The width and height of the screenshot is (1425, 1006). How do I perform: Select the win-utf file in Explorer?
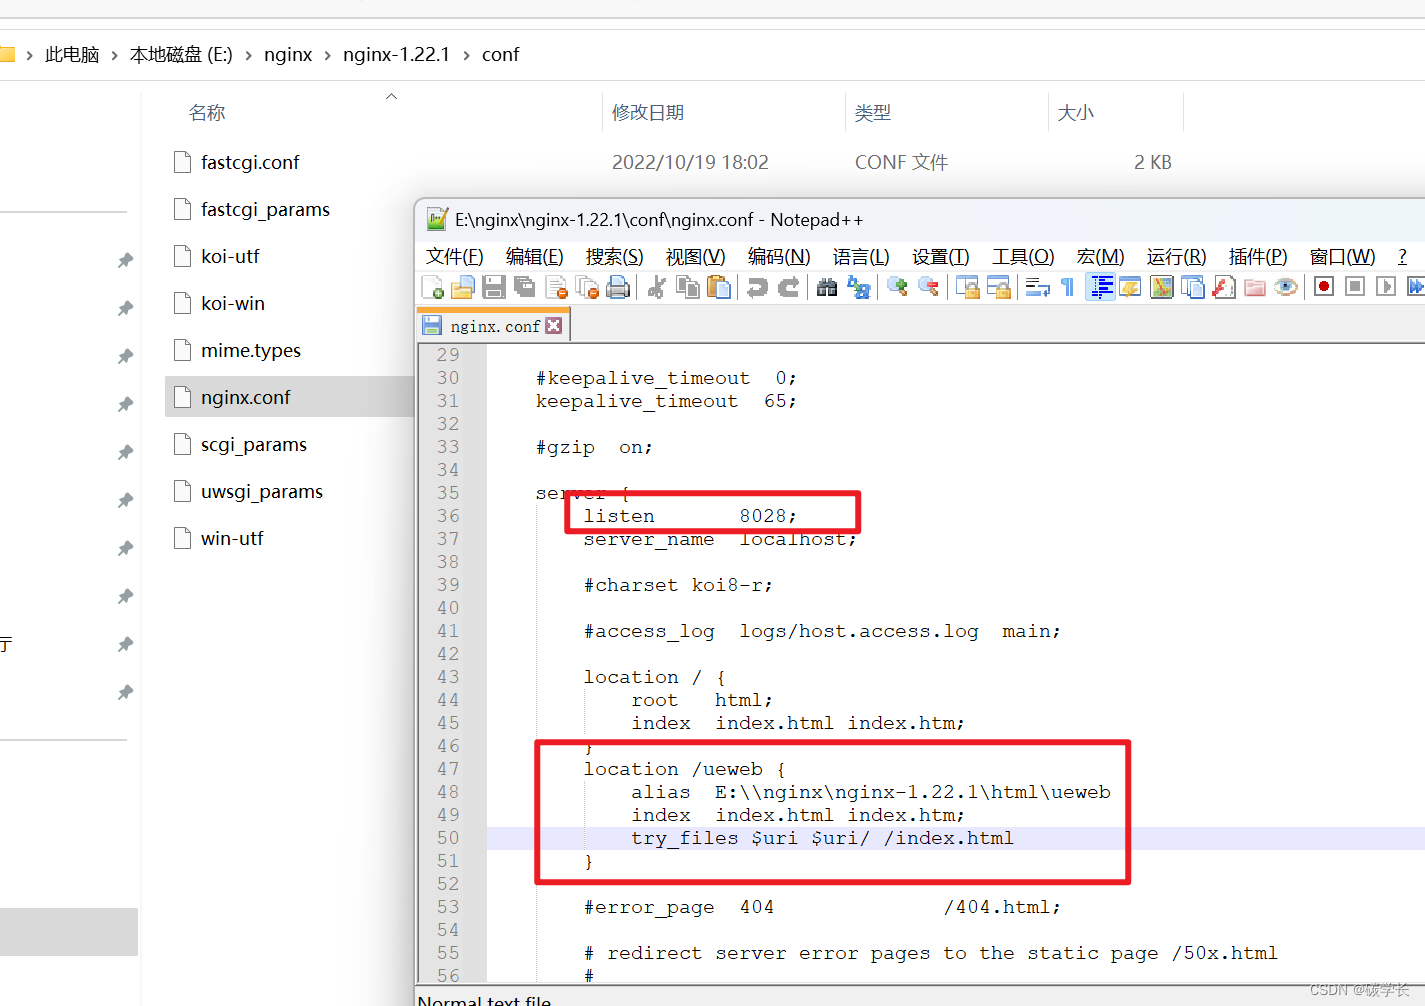tap(232, 538)
